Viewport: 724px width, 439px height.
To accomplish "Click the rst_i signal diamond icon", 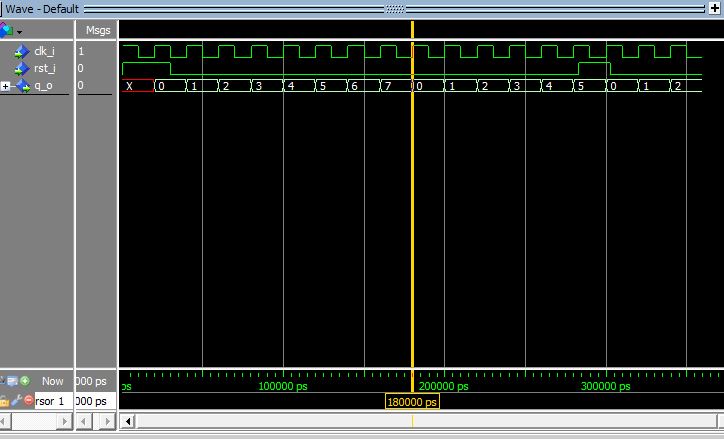I will coord(22,68).
